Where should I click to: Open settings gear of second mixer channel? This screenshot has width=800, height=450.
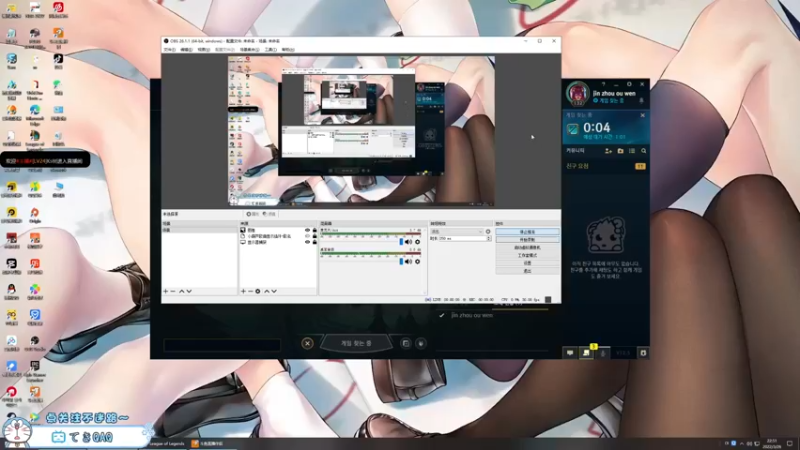[417, 262]
